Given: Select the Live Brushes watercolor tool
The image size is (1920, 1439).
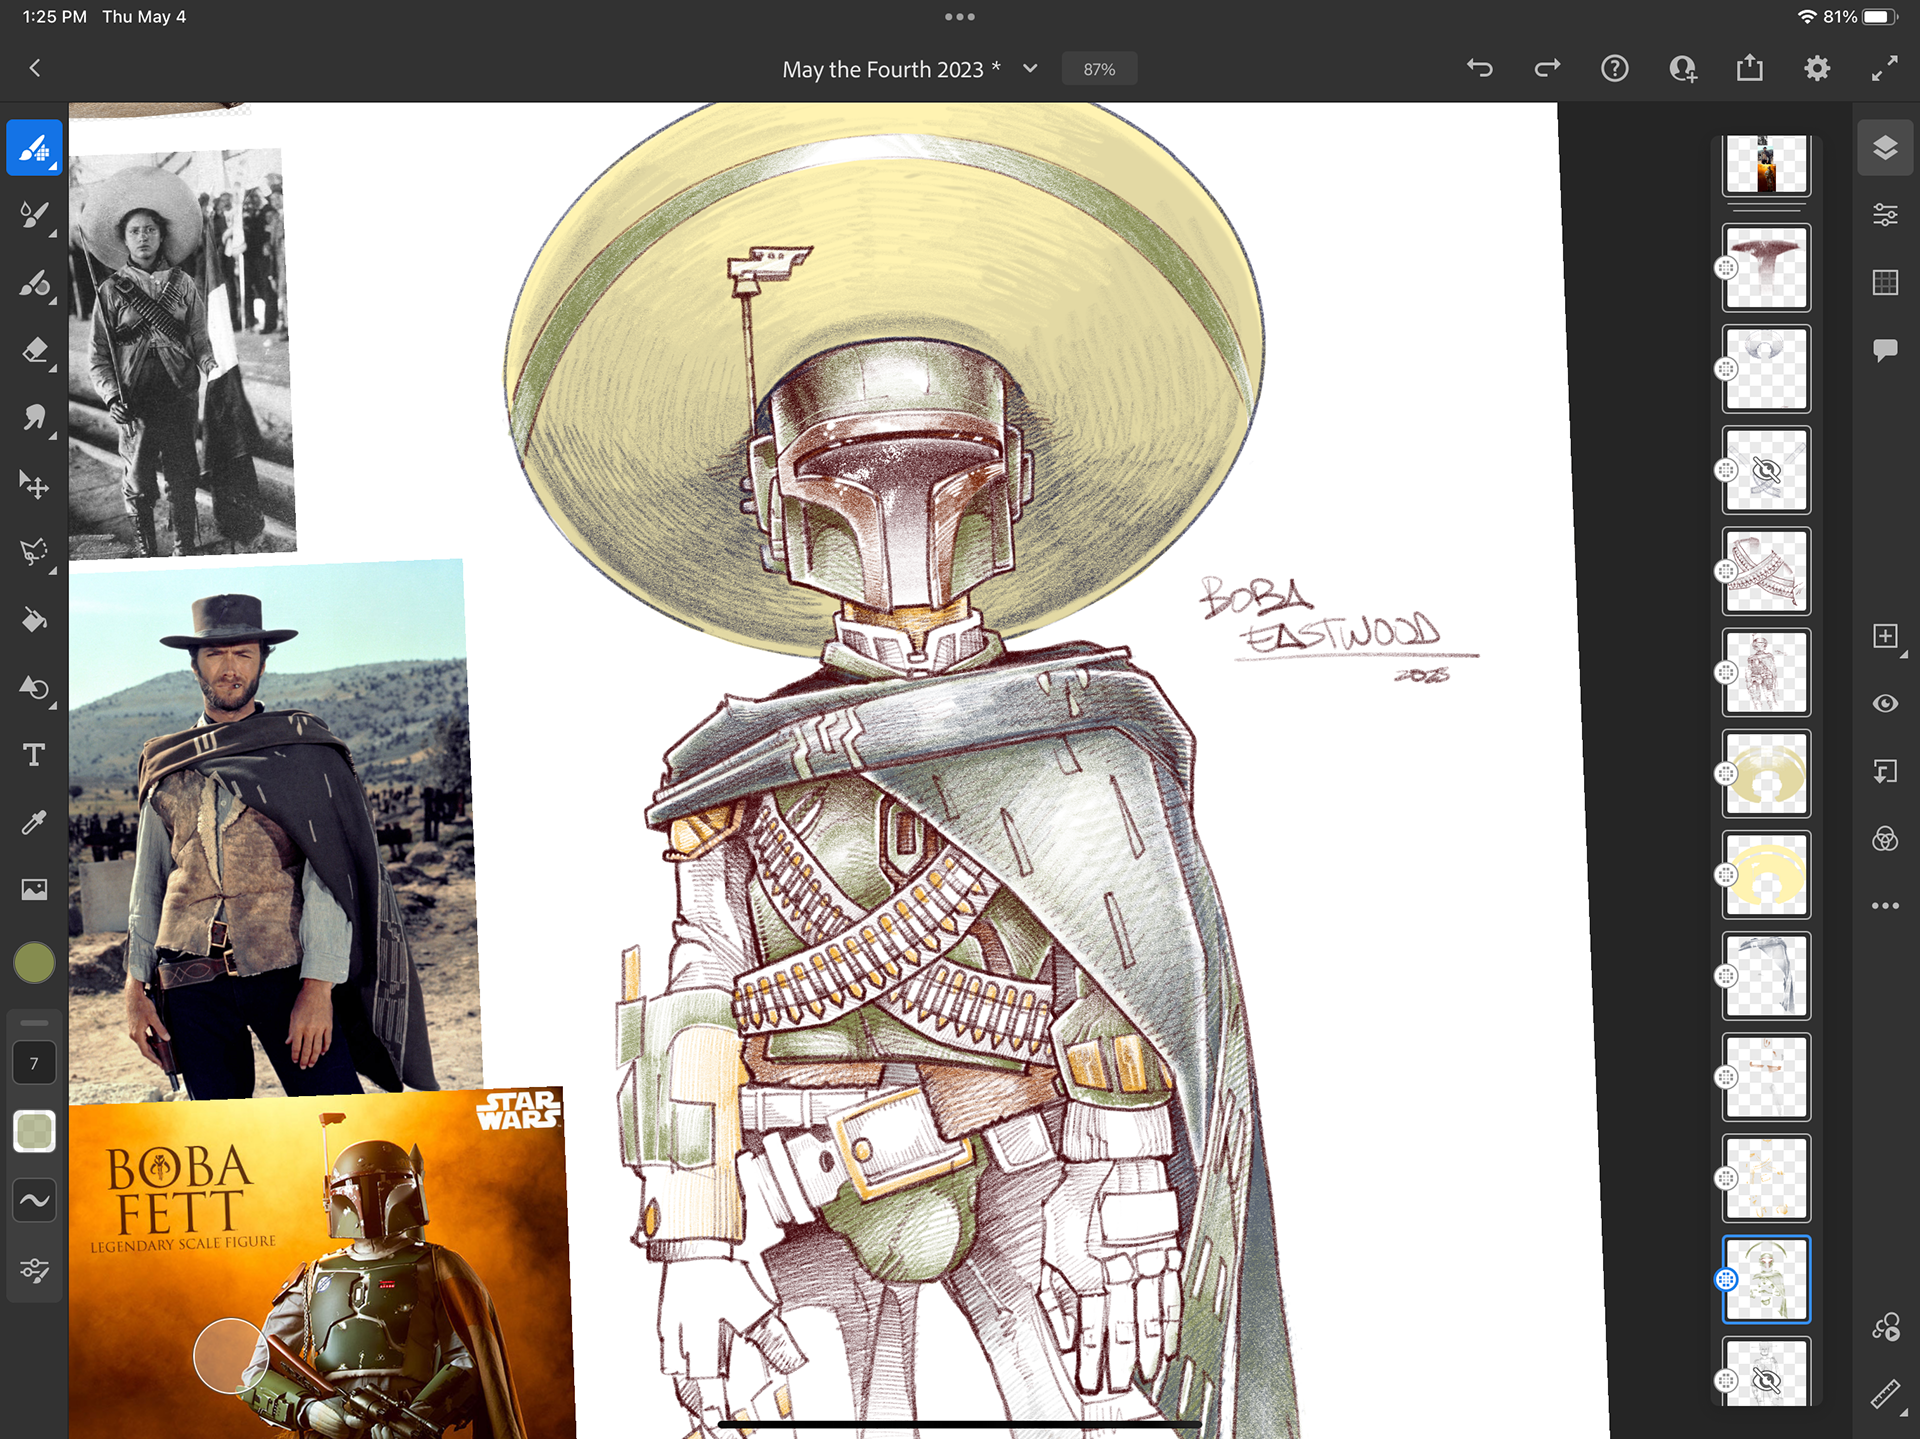Looking at the screenshot, I should click(x=35, y=215).
